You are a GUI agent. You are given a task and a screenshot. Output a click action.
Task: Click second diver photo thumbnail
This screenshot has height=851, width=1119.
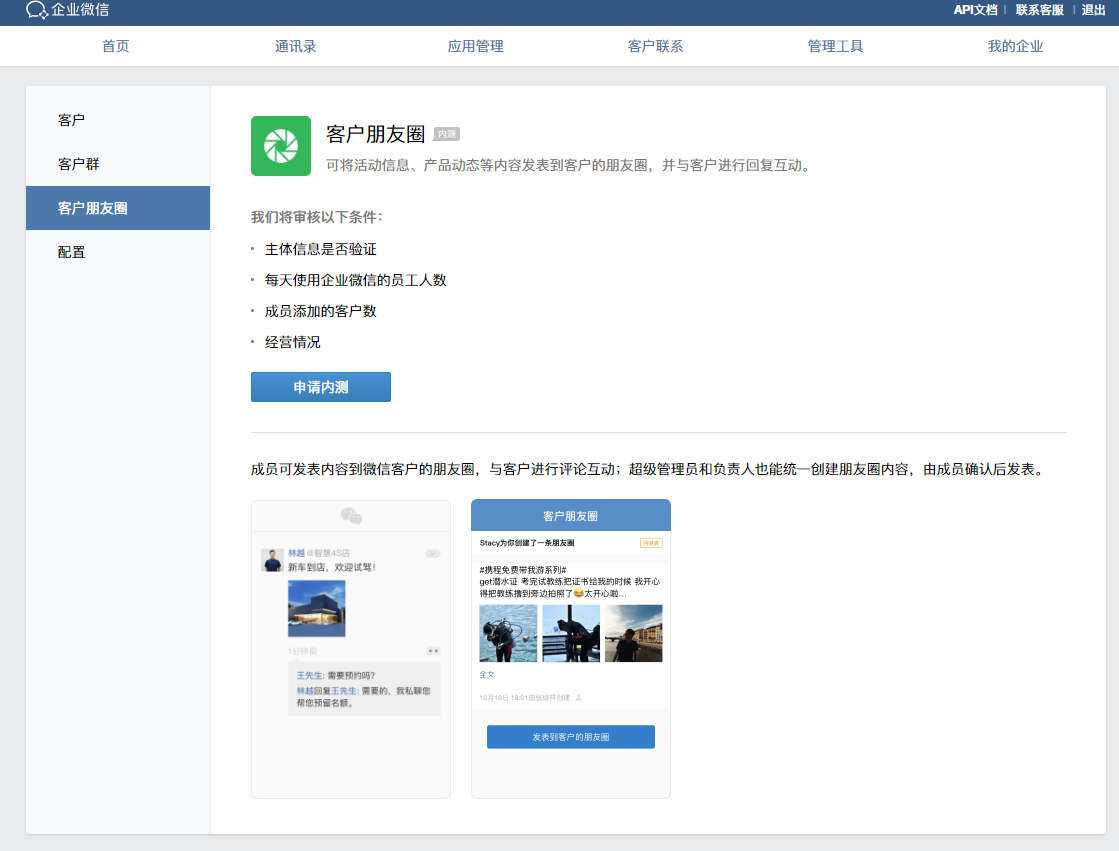click(571, 633)
